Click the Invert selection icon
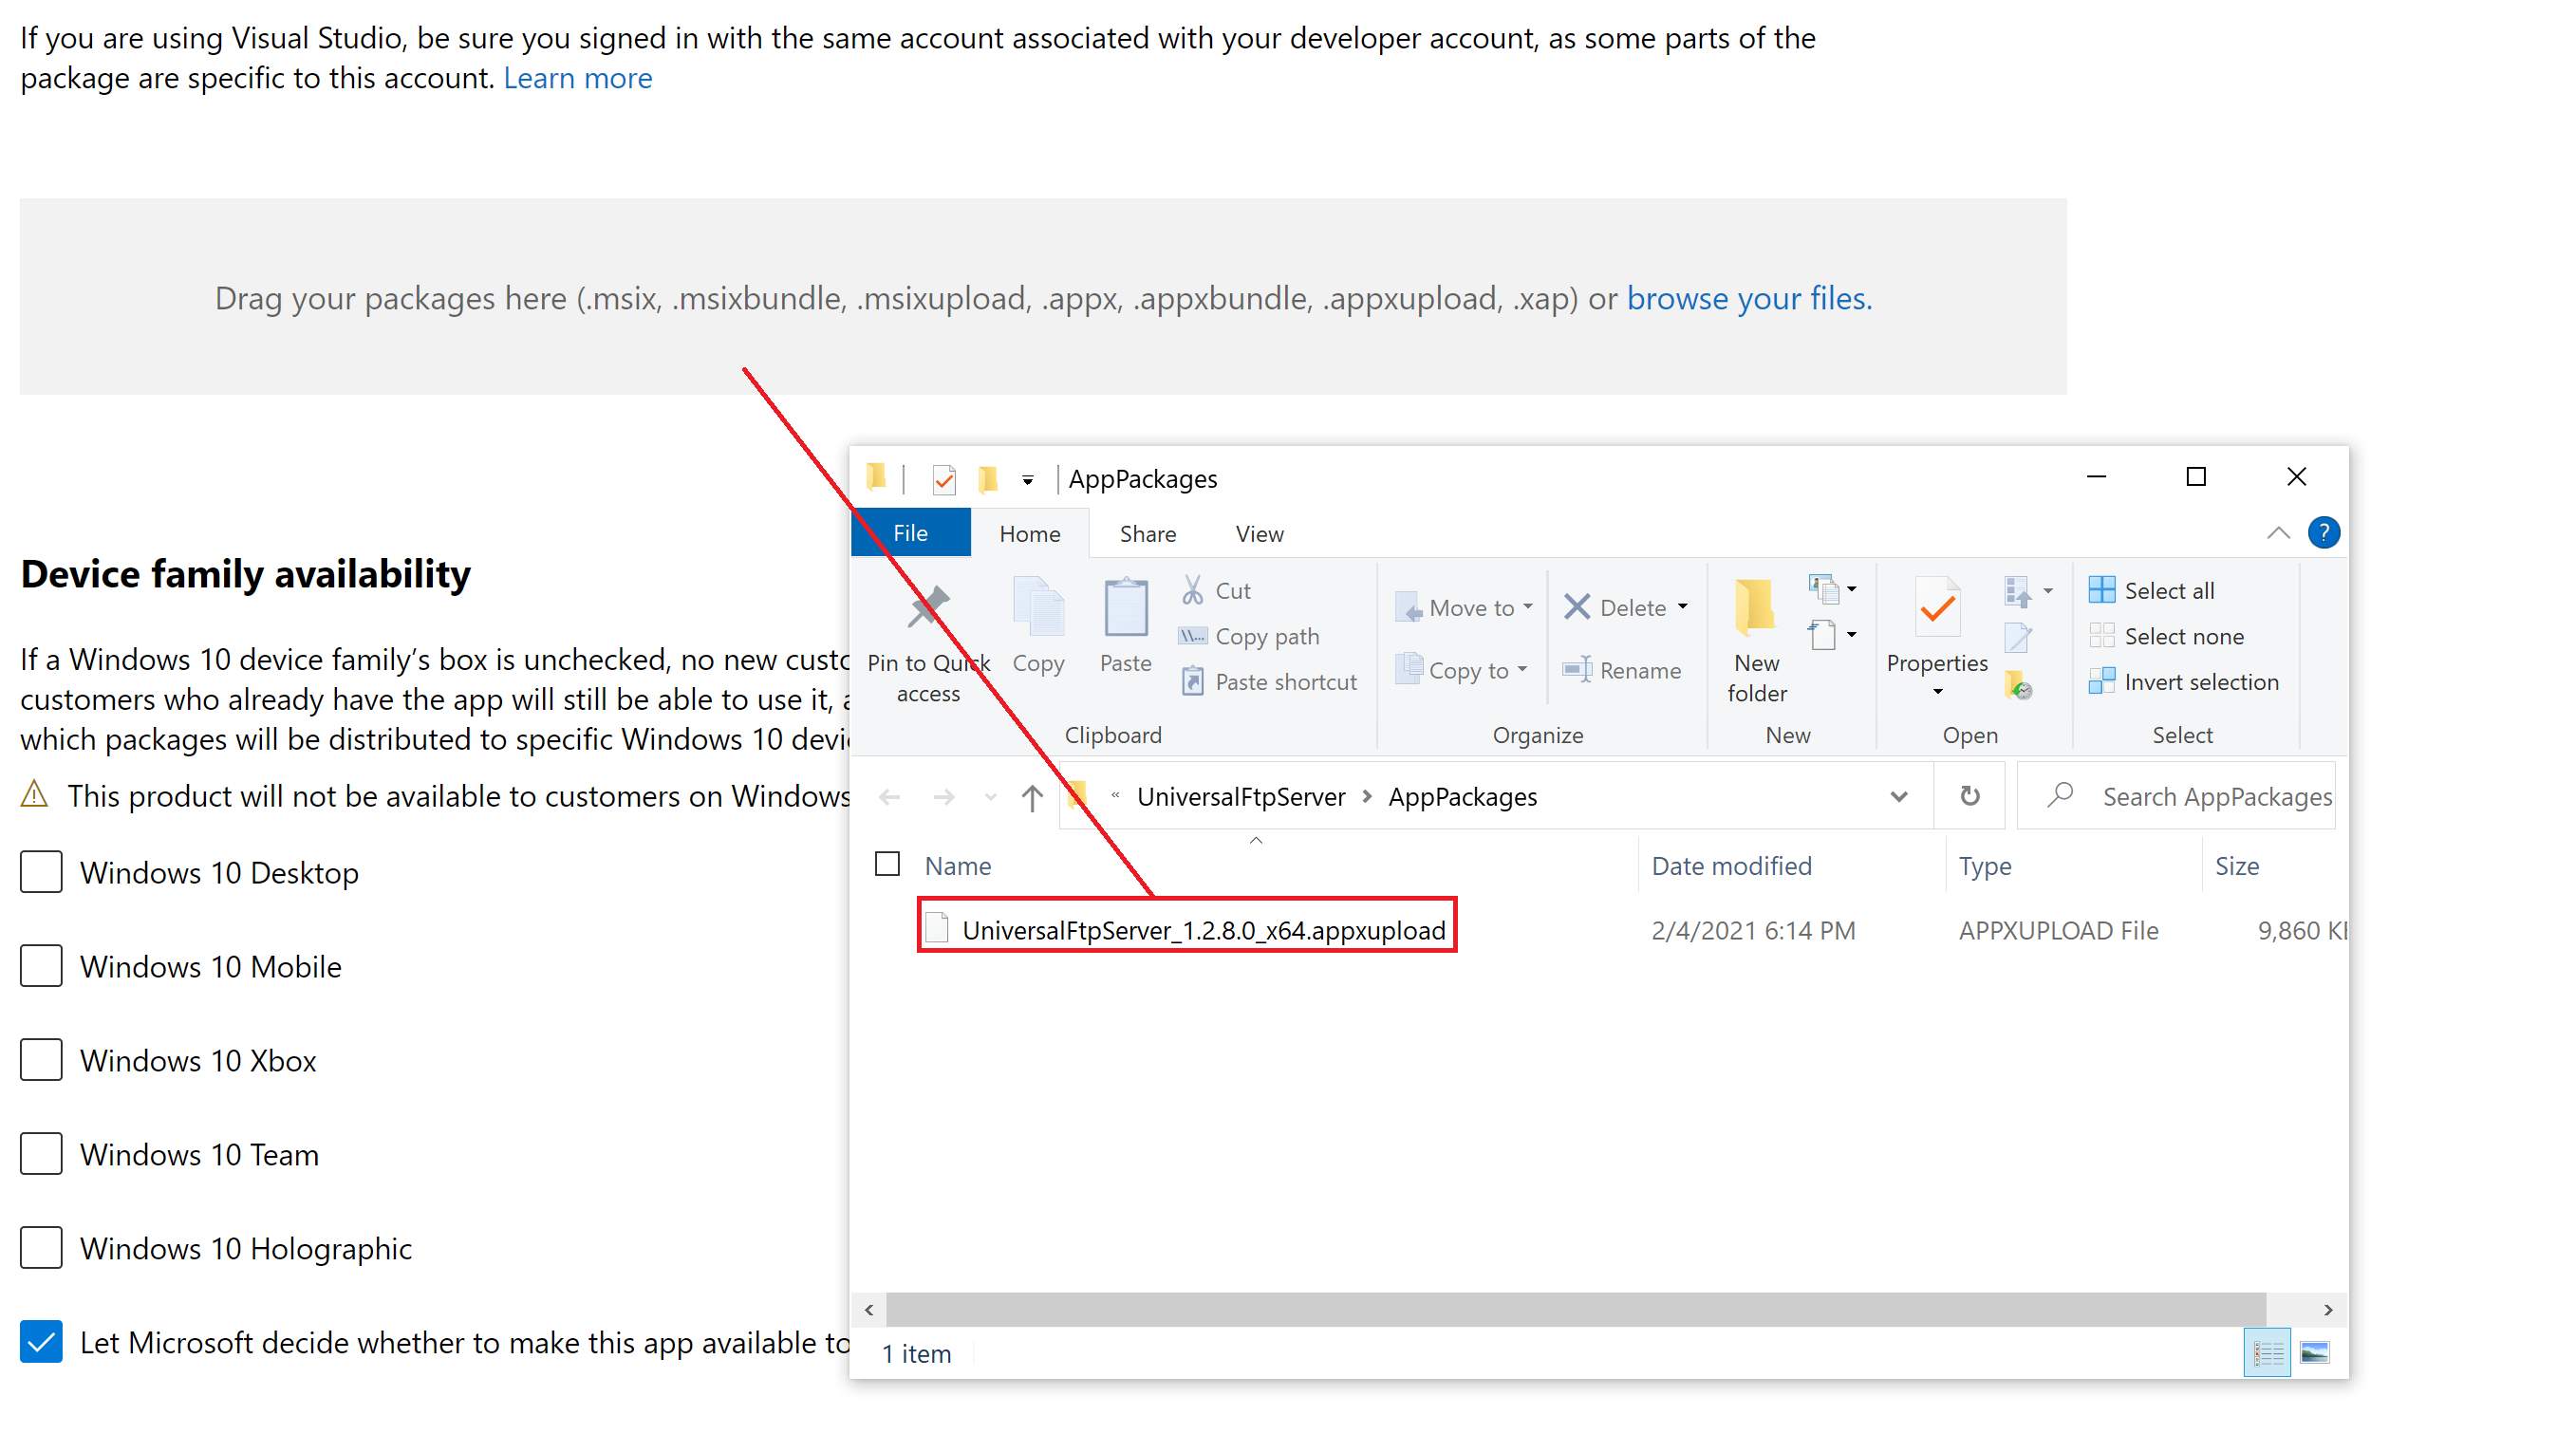The width and height of the screenshot is (2576, 1452). [x=2102, y=682]
